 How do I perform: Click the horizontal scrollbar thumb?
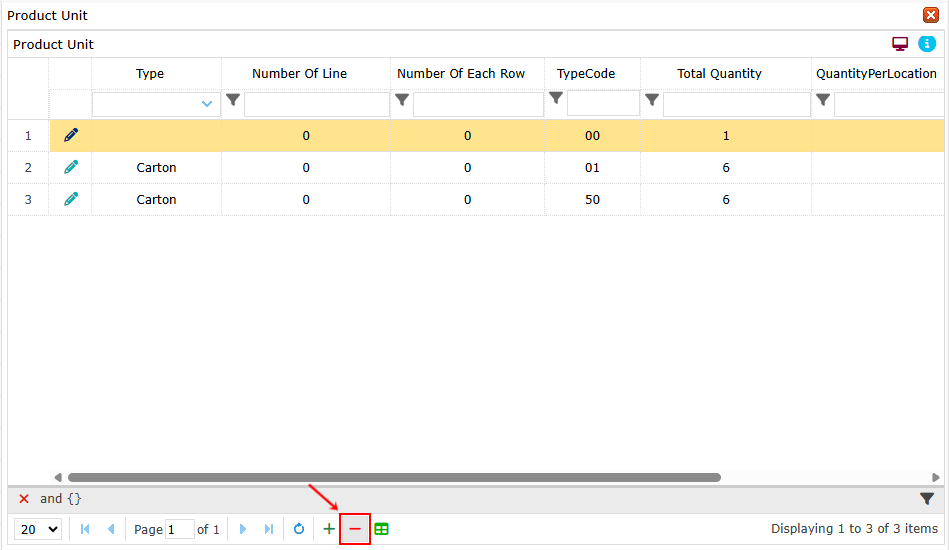pyautogui.click(x=394, y=478)
